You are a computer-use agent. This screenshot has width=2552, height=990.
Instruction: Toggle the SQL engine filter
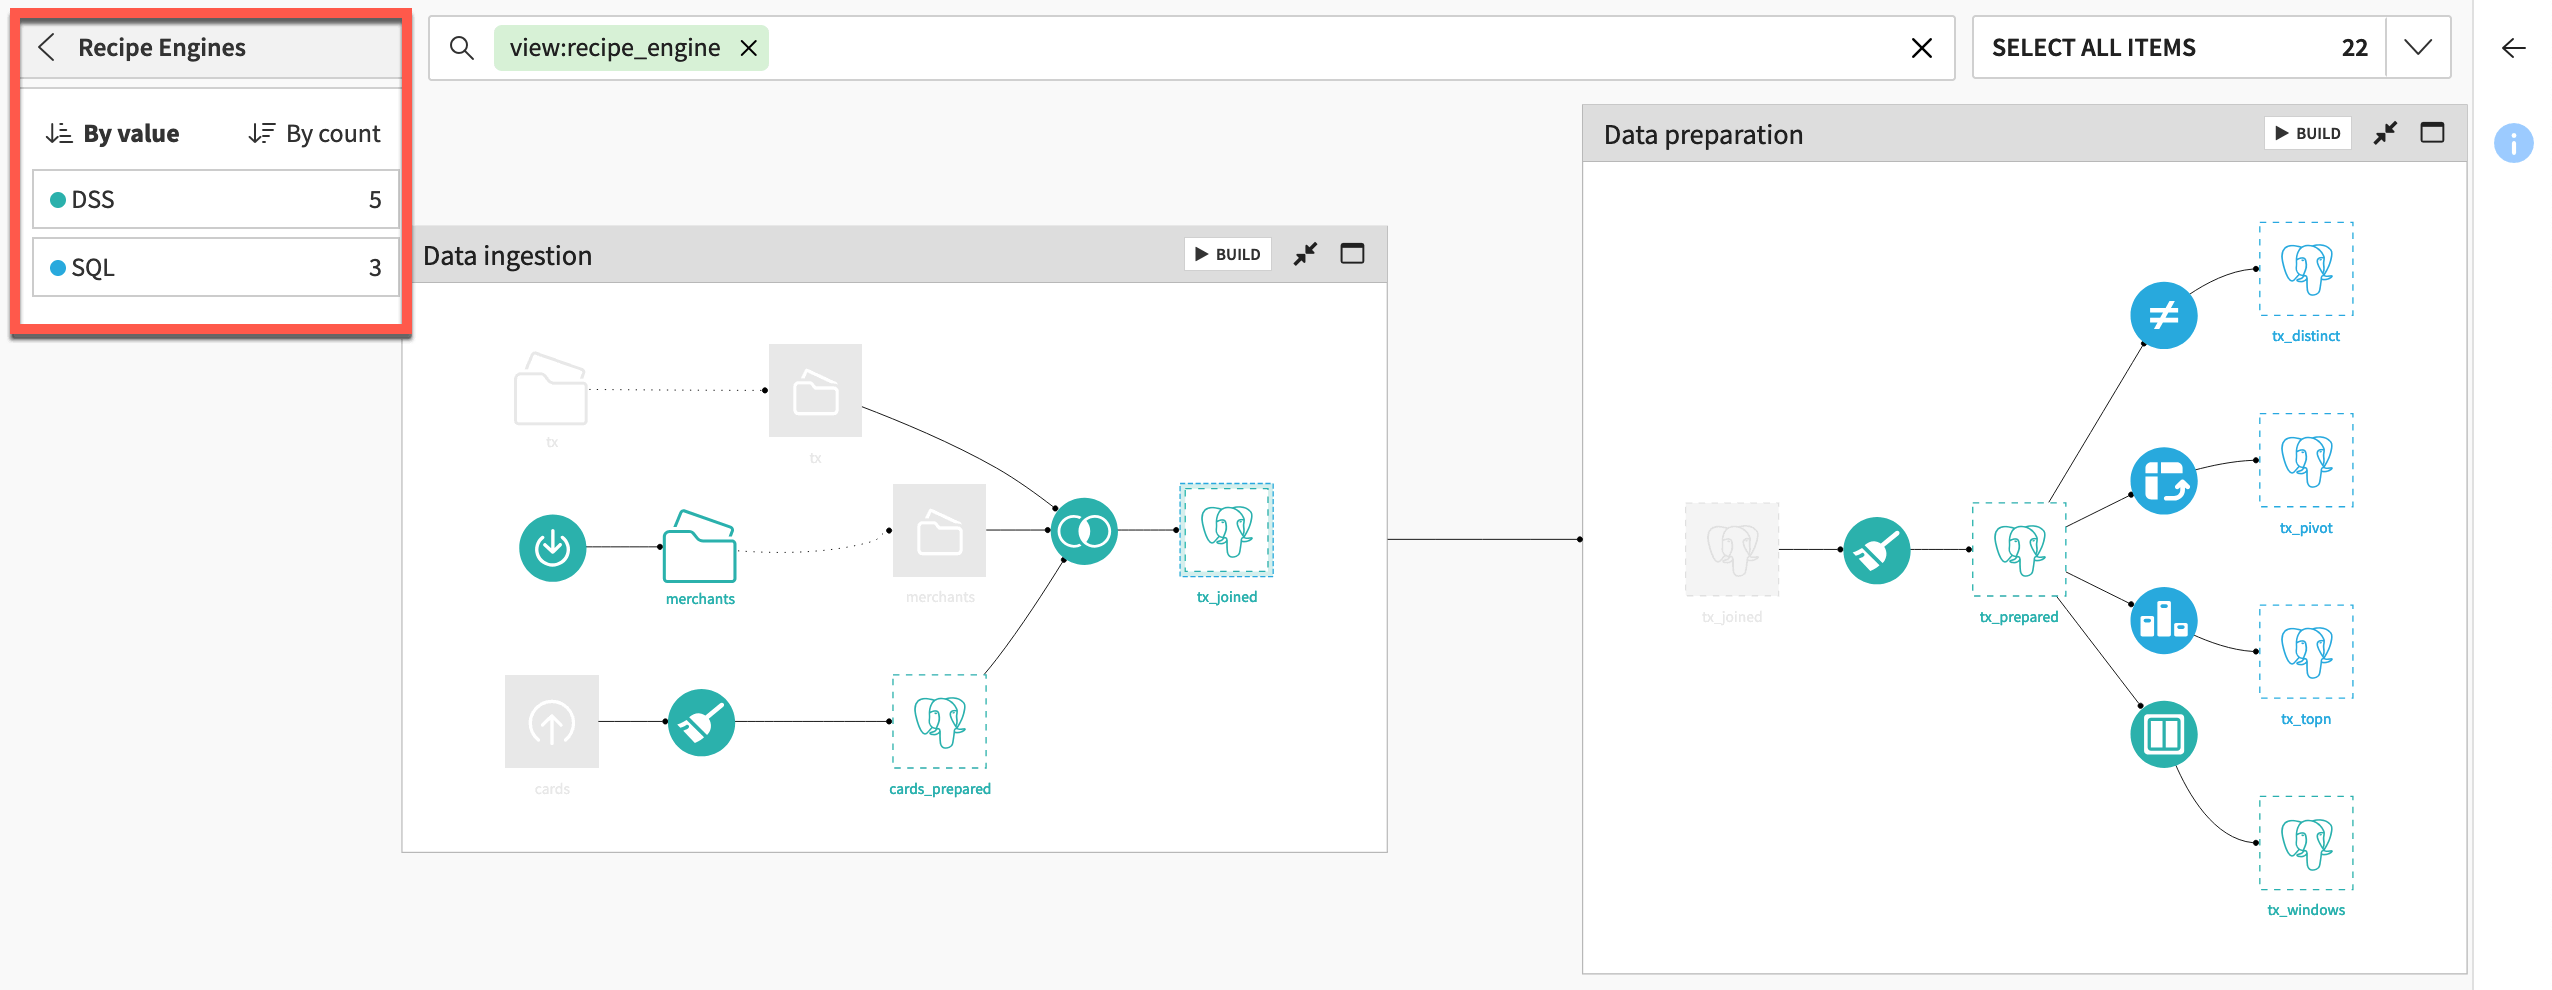tap(215, 267)
